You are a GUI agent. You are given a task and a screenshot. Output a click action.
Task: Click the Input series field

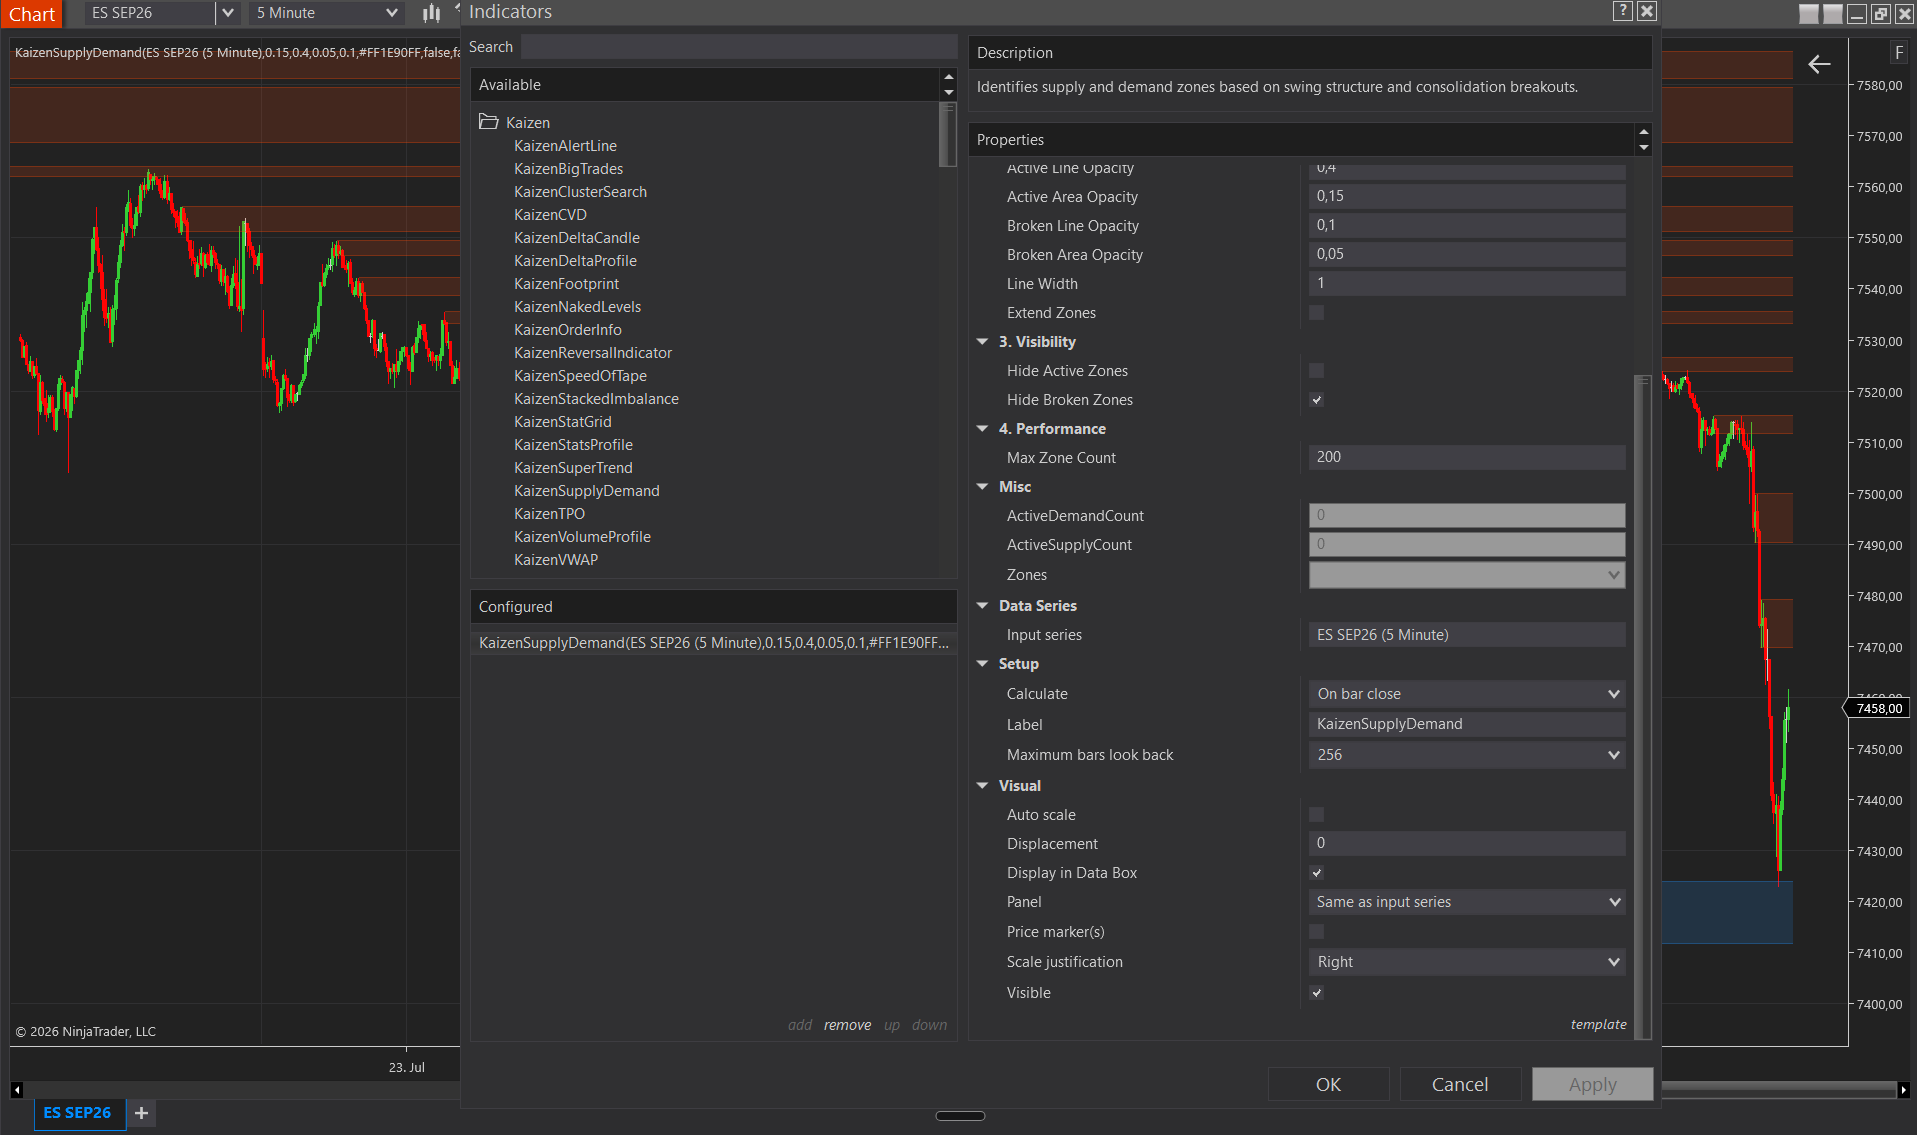1467,635
